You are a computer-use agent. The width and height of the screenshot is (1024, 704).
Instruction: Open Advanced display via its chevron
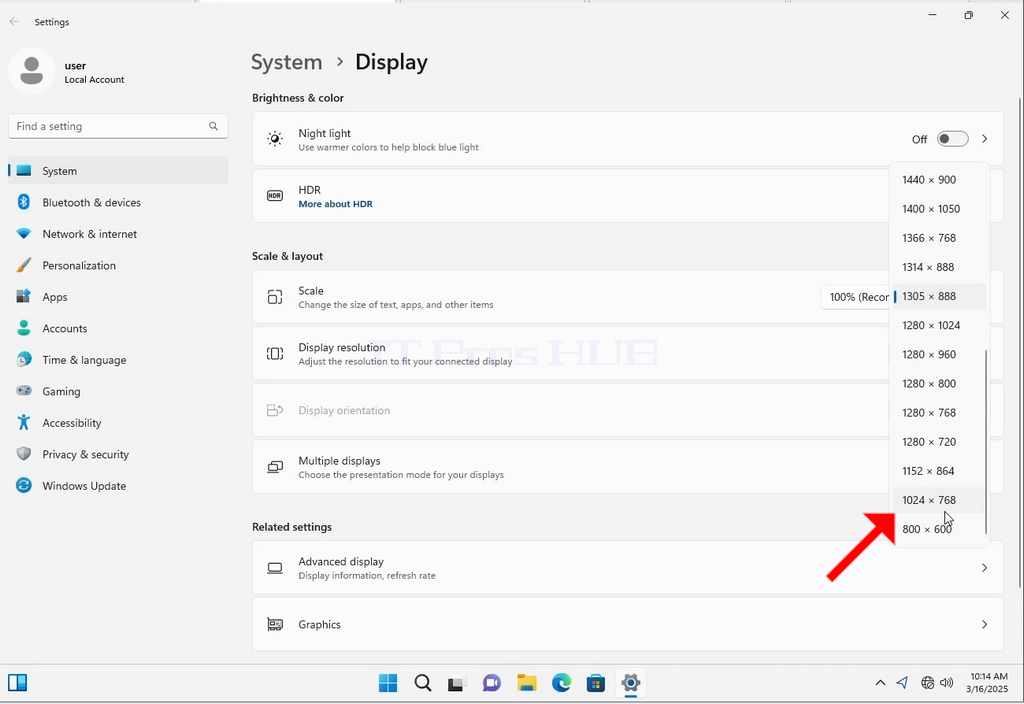[x=984, y=568]
